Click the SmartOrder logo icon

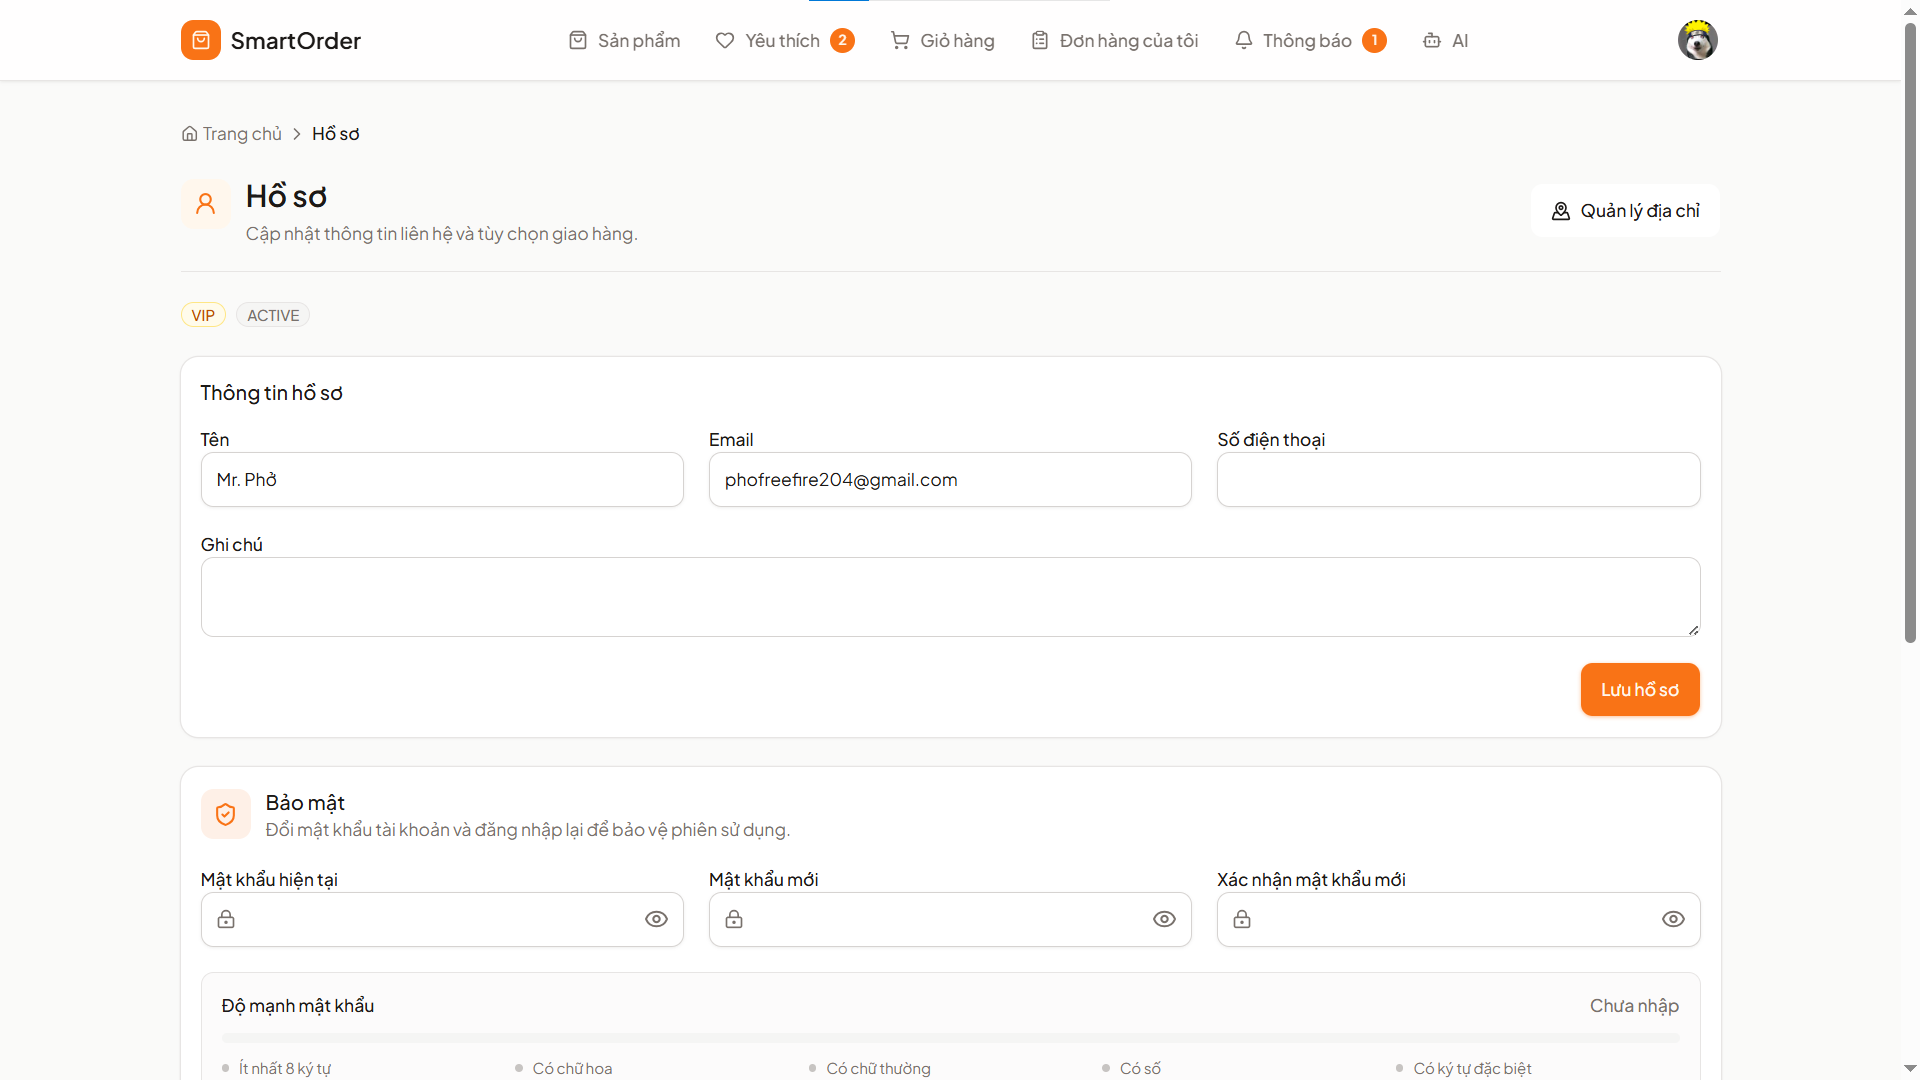coord(201,40)
